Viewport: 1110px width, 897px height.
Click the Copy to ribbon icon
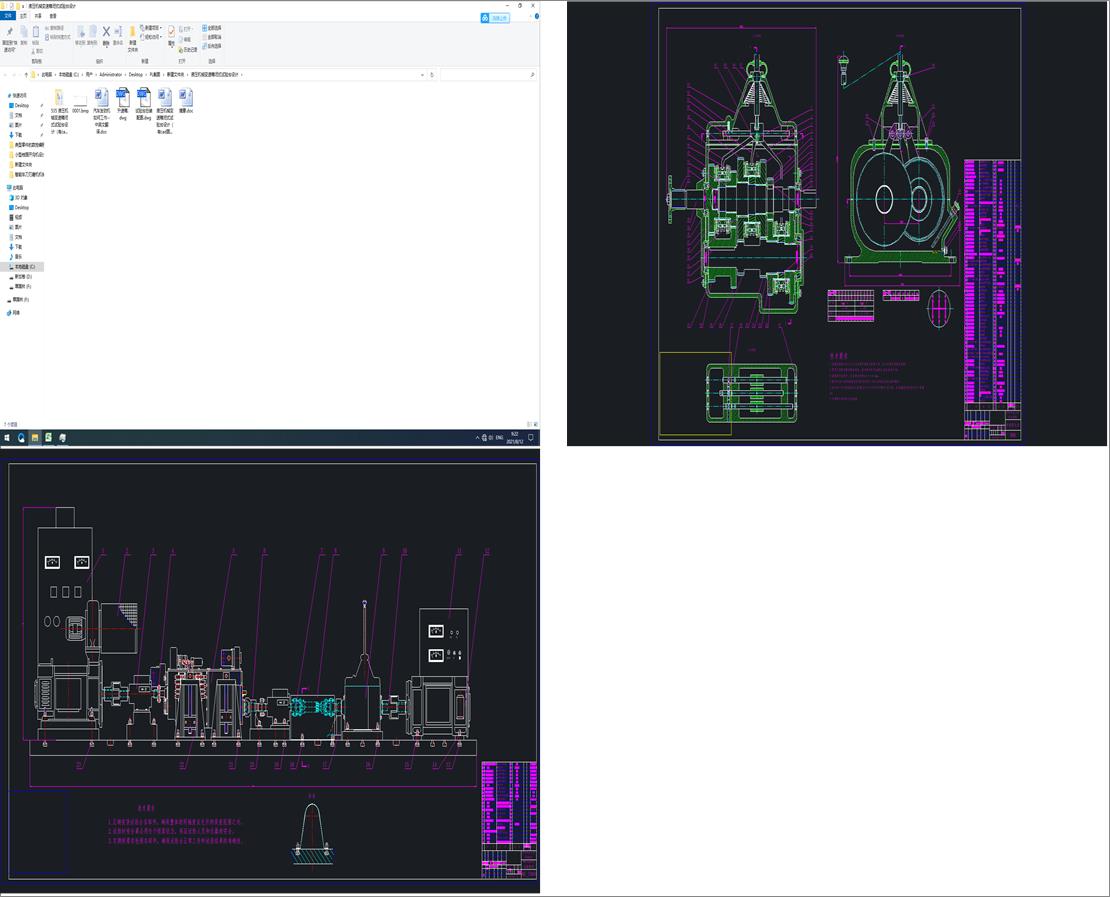pos(92,32)
